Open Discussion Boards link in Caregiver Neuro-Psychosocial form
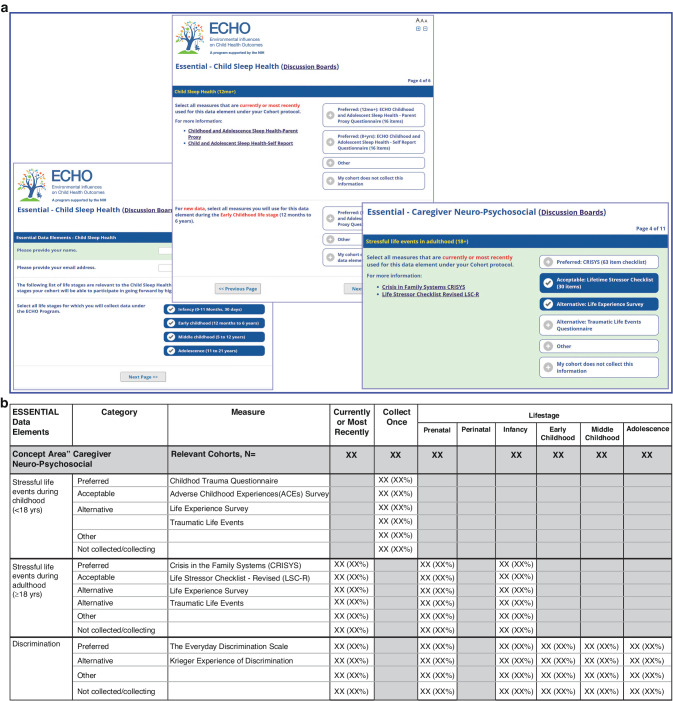The width and height of the screenshot is (673, 701). coord(571,212)
